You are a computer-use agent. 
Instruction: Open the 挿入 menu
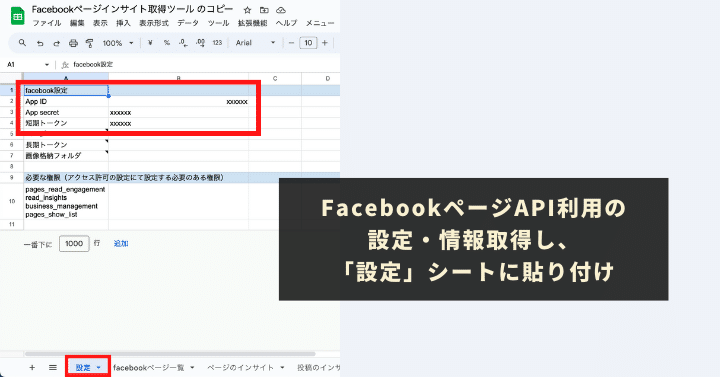(123, 23)
